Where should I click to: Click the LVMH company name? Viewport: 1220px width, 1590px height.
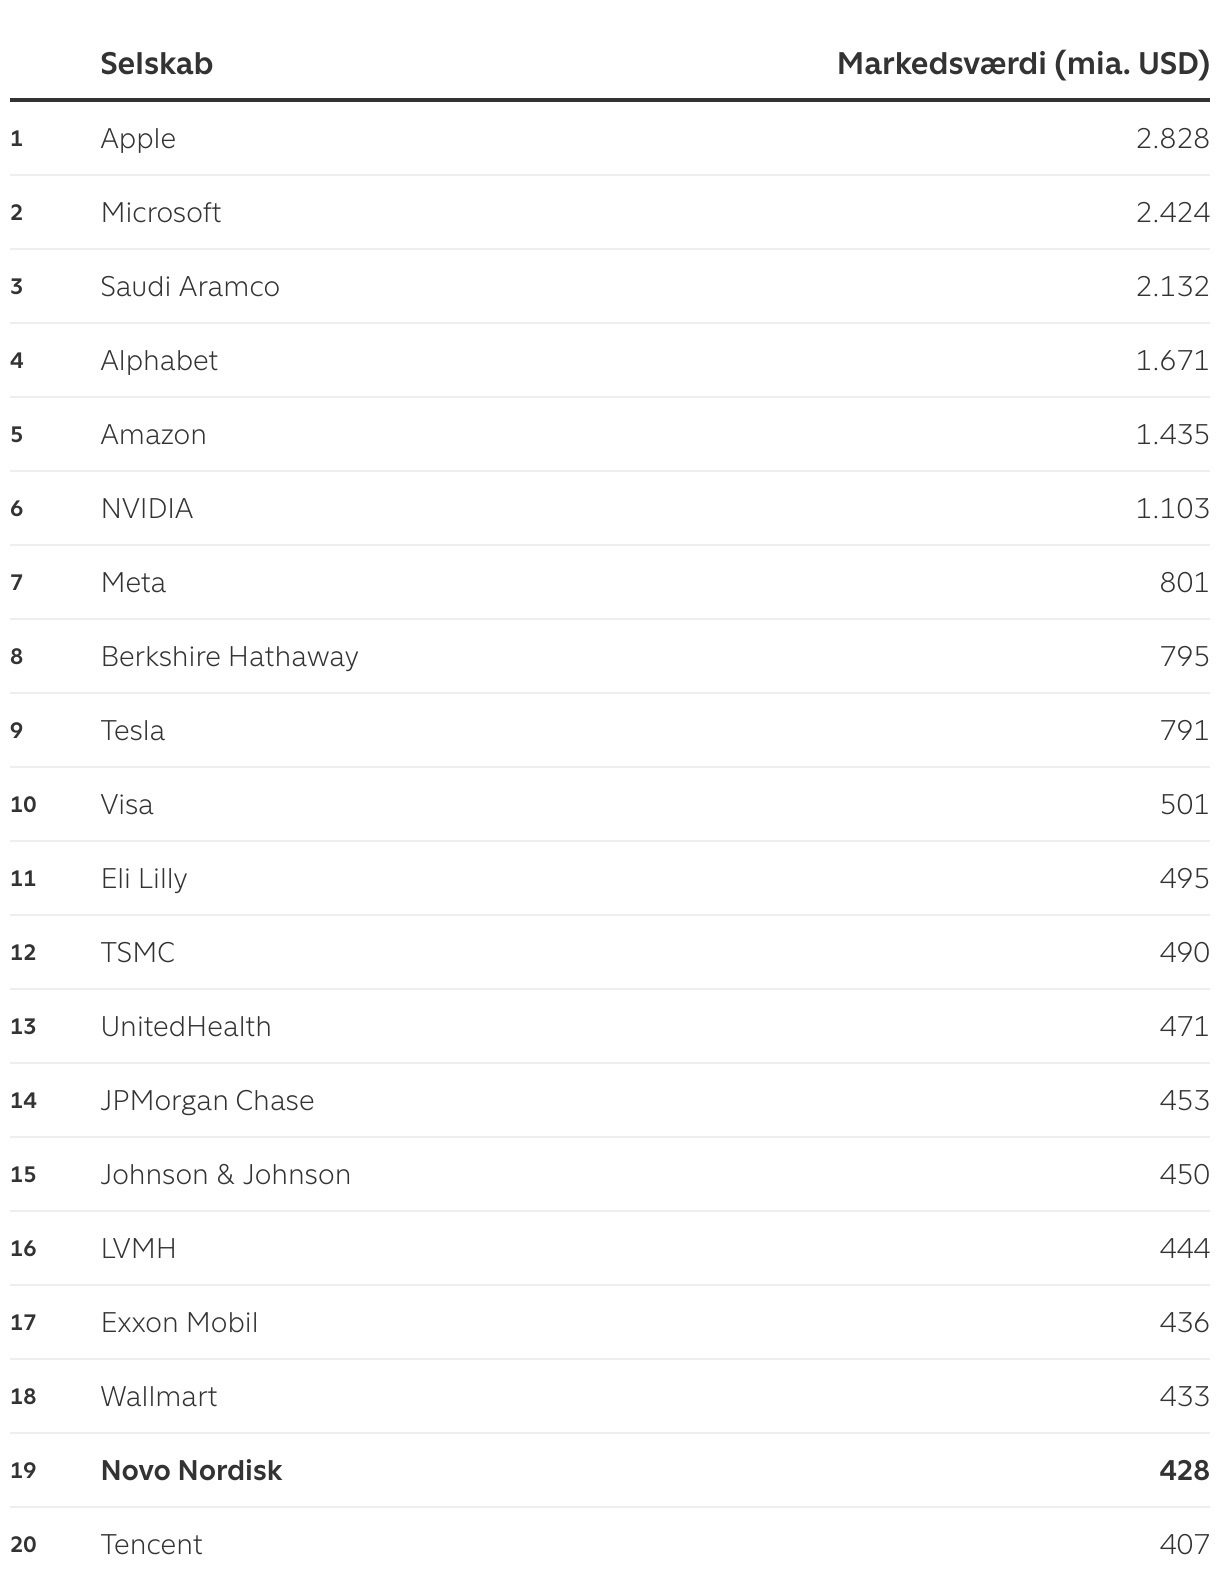point(138,1248)
